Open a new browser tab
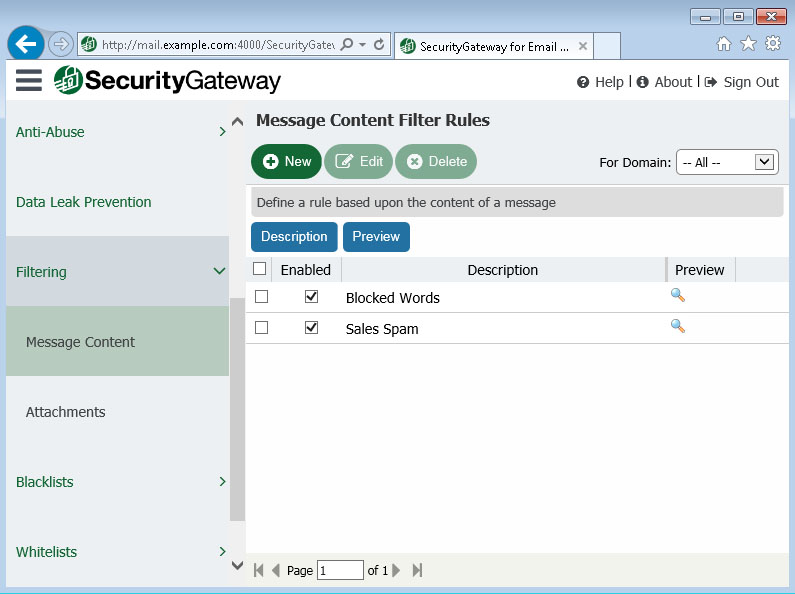Screen dimensions: 795x594 coord(607,46)
